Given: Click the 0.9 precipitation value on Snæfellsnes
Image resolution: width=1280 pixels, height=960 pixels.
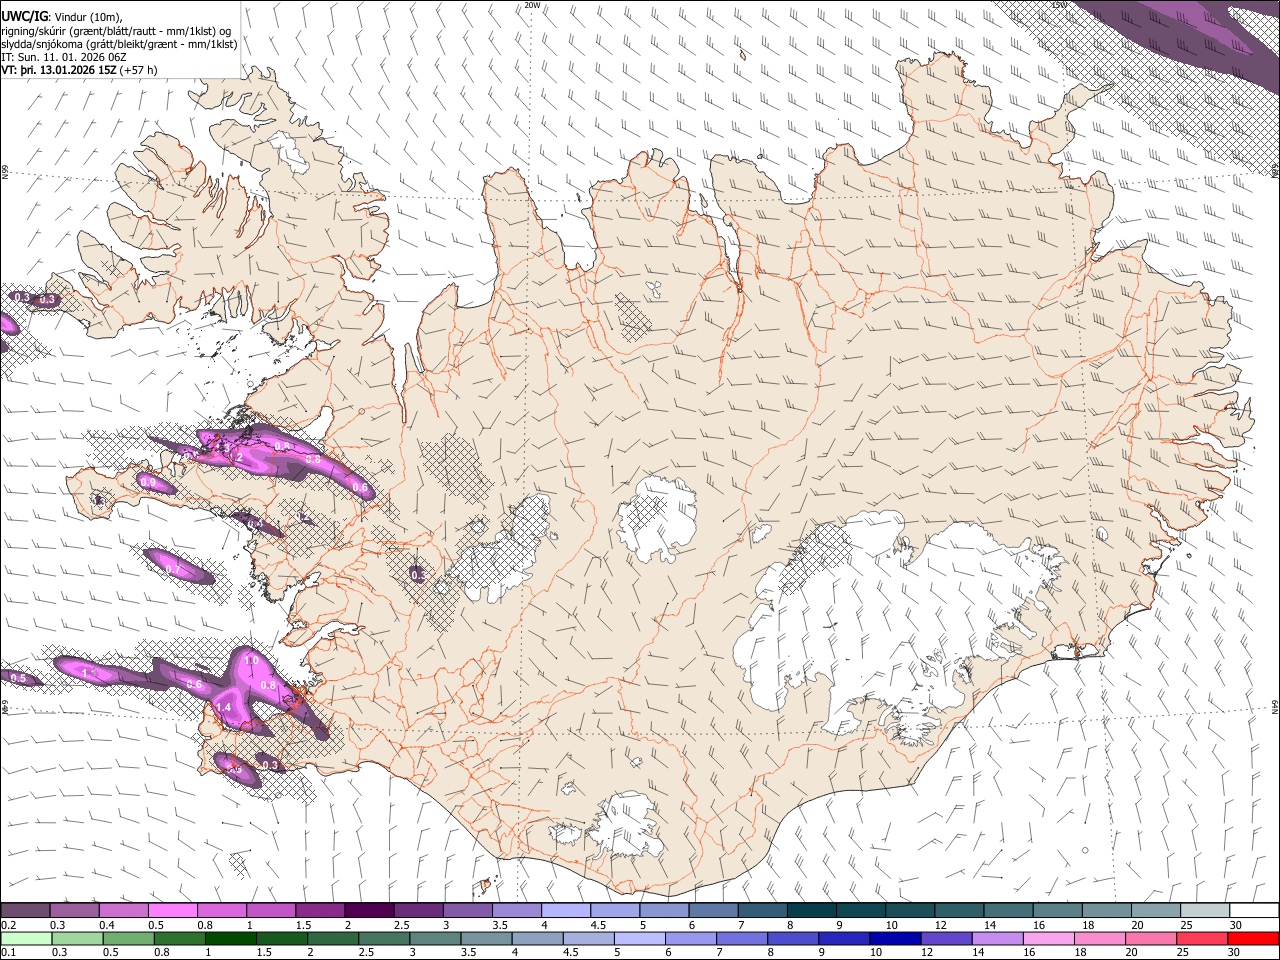Looking at the screenshot, I should click(149, 483).
